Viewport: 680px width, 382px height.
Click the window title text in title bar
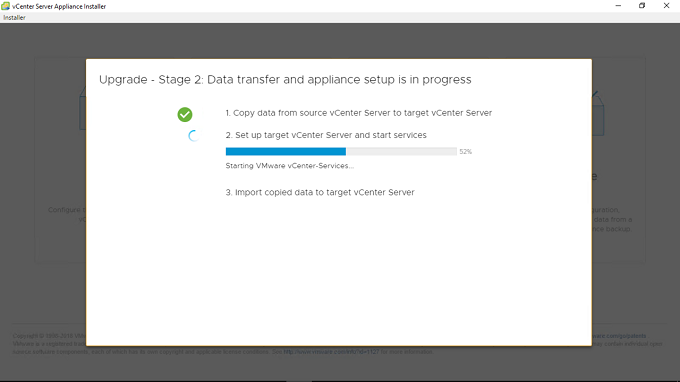[59, 7]
